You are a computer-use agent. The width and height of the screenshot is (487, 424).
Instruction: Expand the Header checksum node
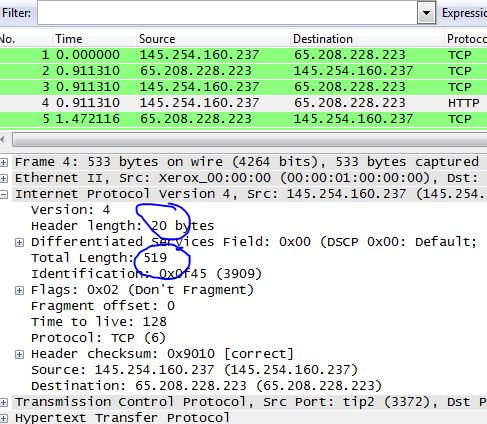click(x=20, y=354)
